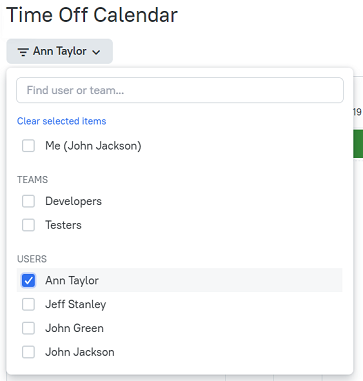Check the Me (John Jackson) checkbox
363x381 pixels.
coord(28,146)
